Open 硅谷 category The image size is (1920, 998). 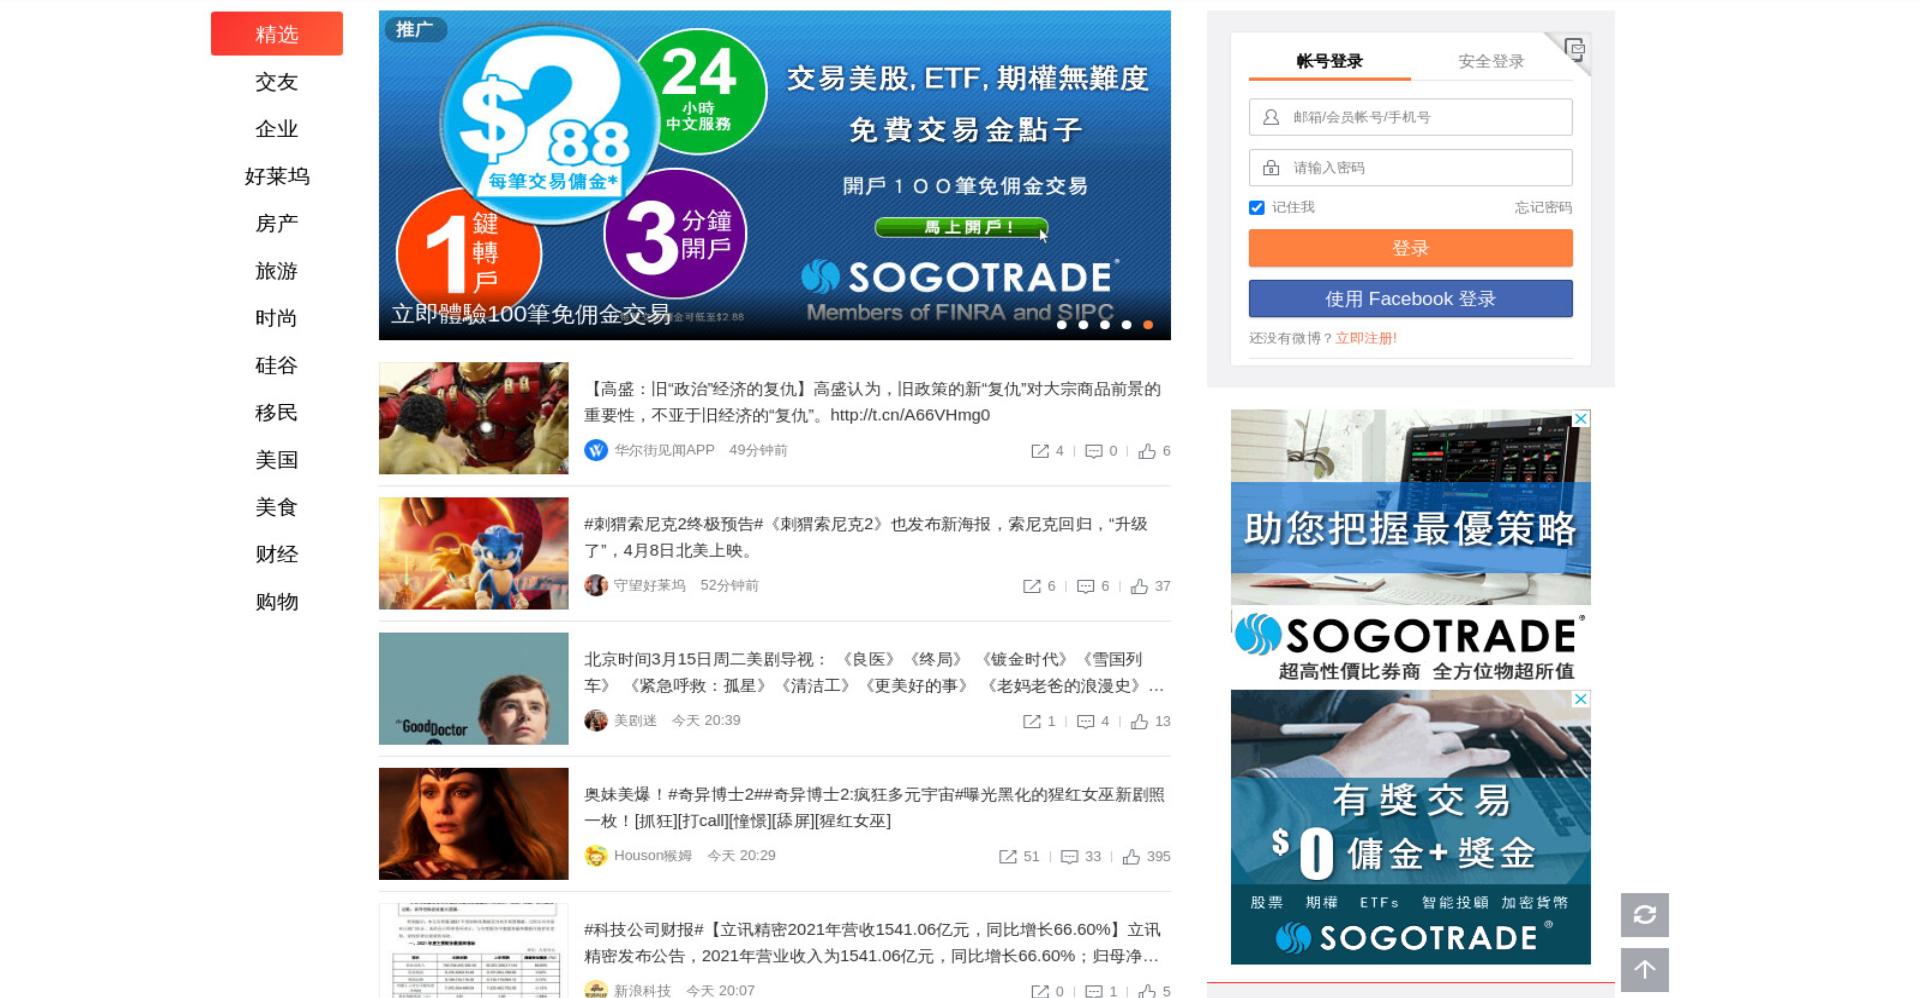[x=277, y=365]
